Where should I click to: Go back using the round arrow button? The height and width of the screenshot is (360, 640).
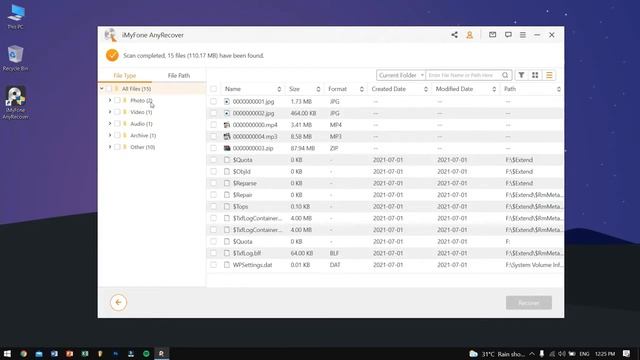(x=118, y=302)
